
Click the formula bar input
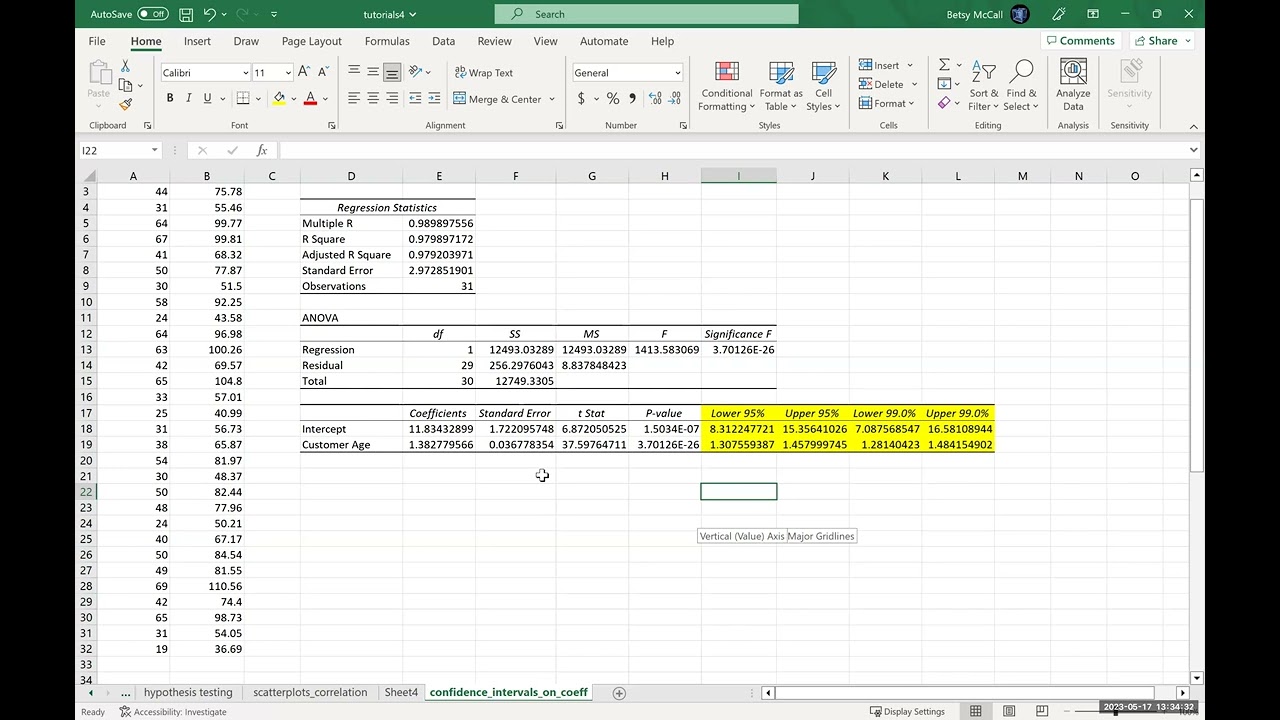tap(732, 150)
